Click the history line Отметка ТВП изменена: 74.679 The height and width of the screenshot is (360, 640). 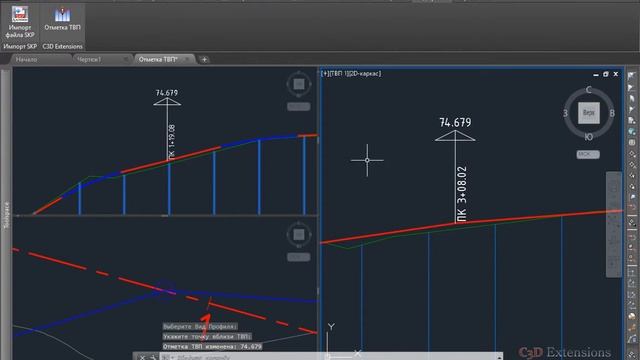pyautogui.click(x=212, y=347)
